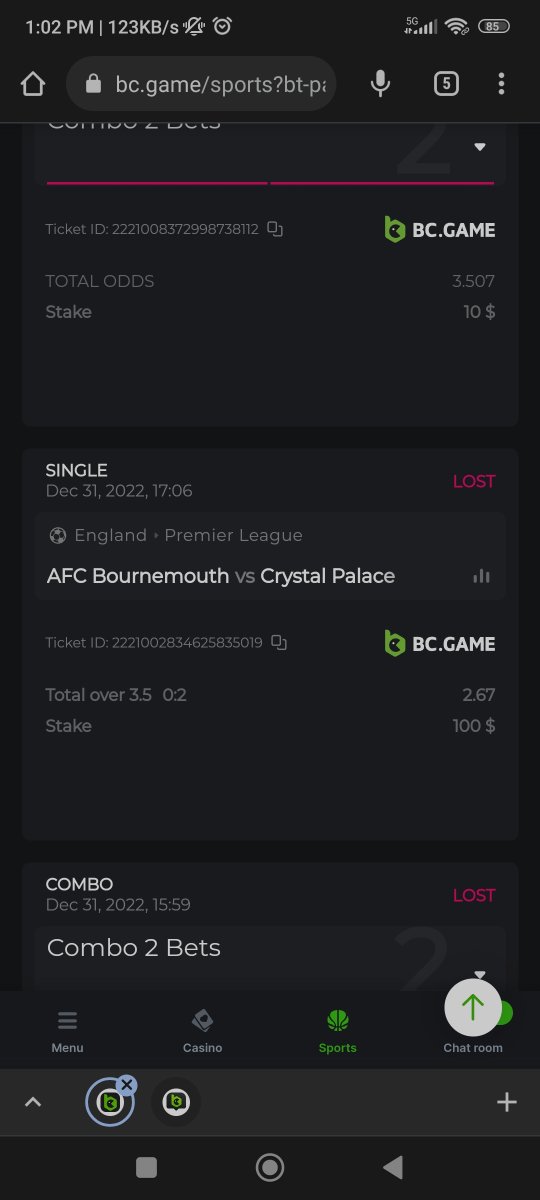
Task: Expand the browser tab strip chevron
Action: 33,1102
